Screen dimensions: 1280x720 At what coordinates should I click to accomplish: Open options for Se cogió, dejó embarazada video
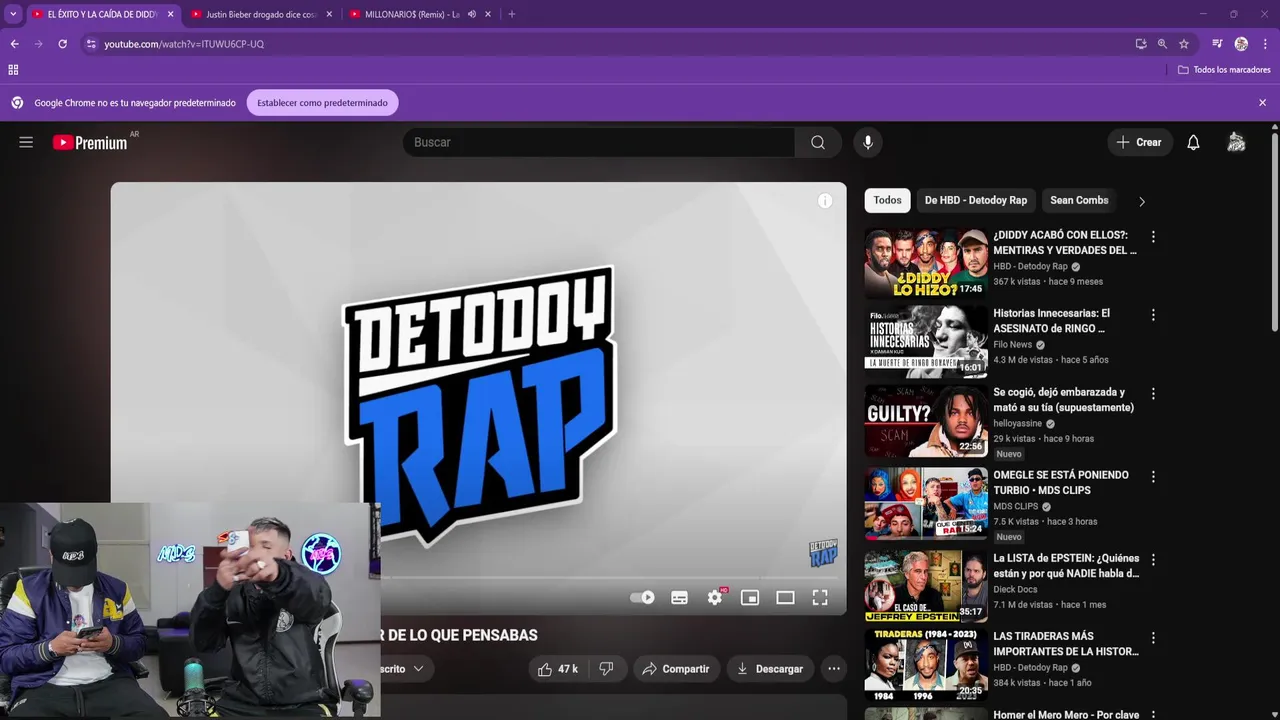(1153, 394)
